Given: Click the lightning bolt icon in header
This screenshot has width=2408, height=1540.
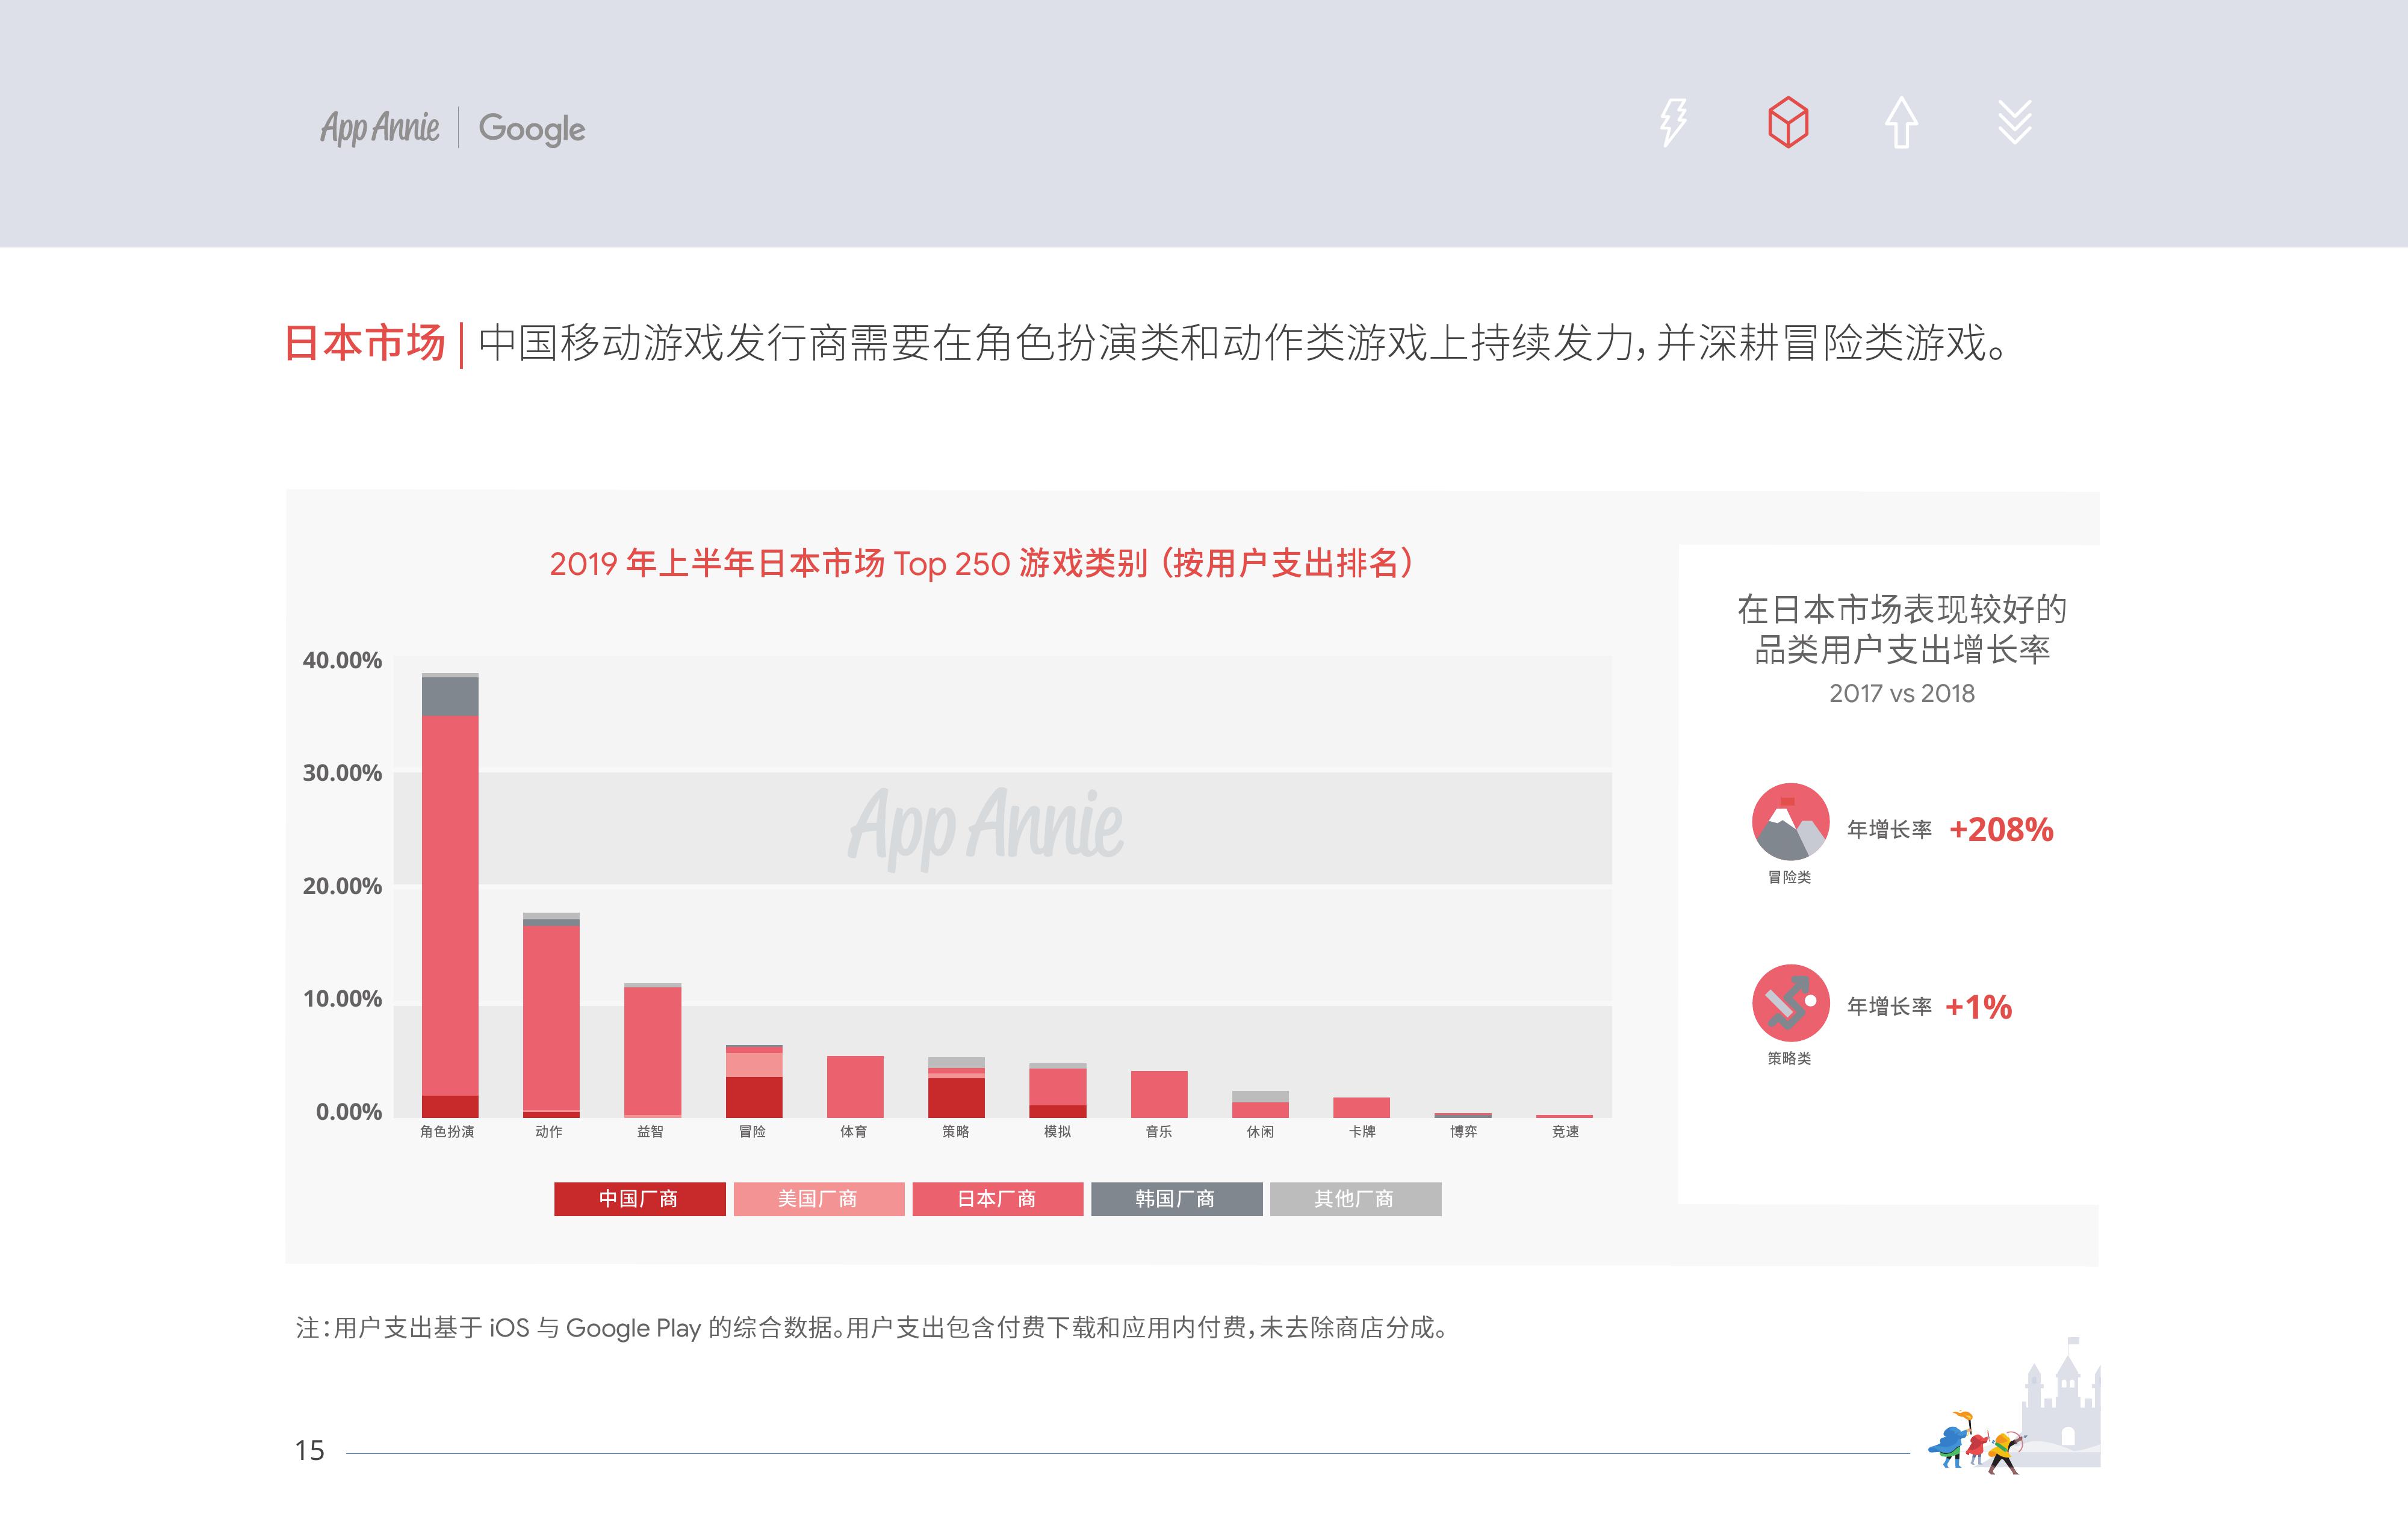Looking at the screenshot, I should [x=1673, y=122].
